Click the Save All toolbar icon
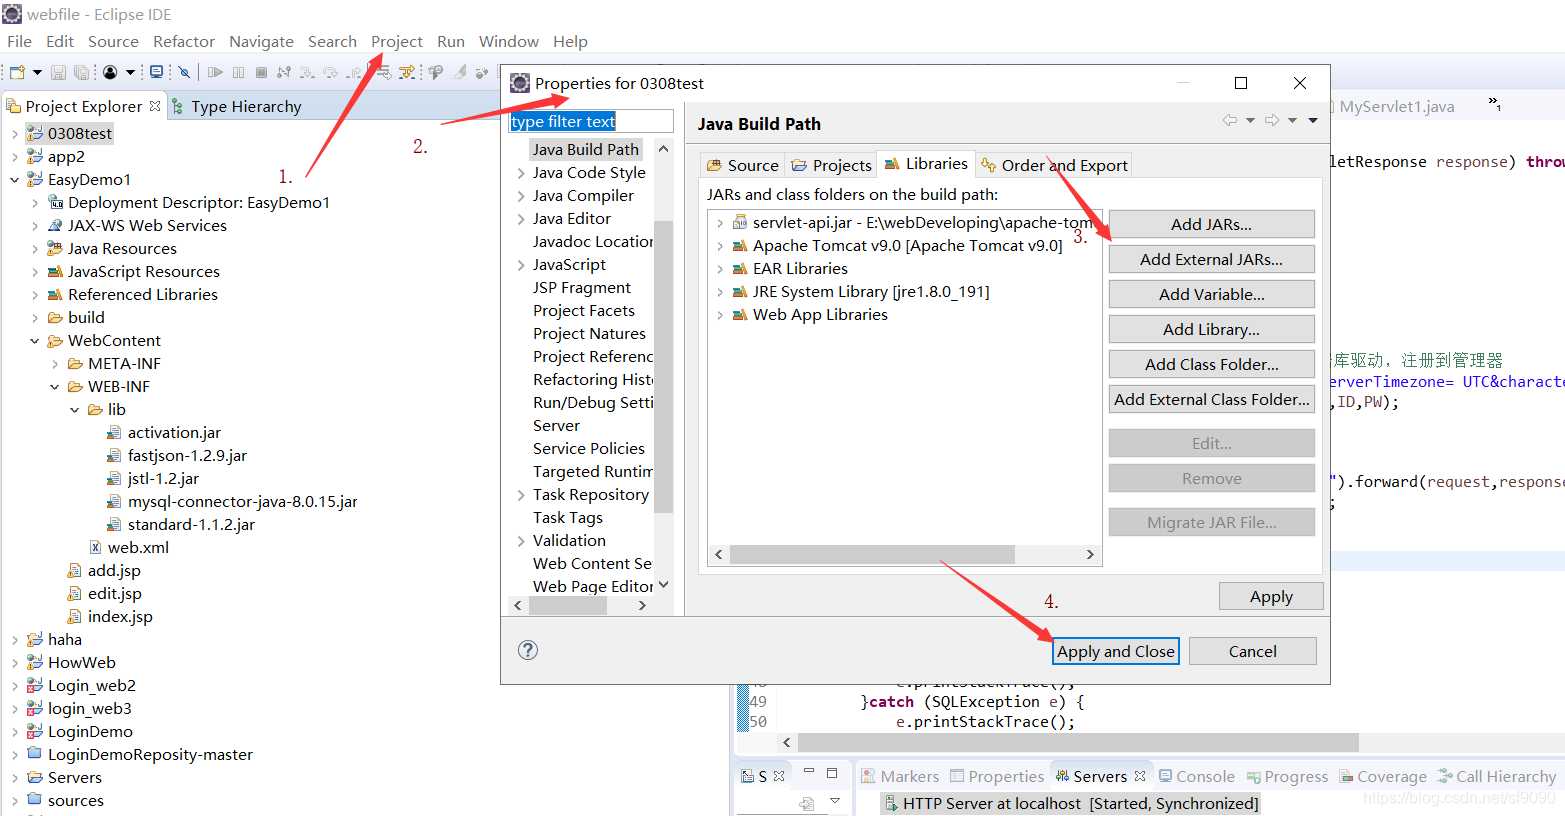 81,72
